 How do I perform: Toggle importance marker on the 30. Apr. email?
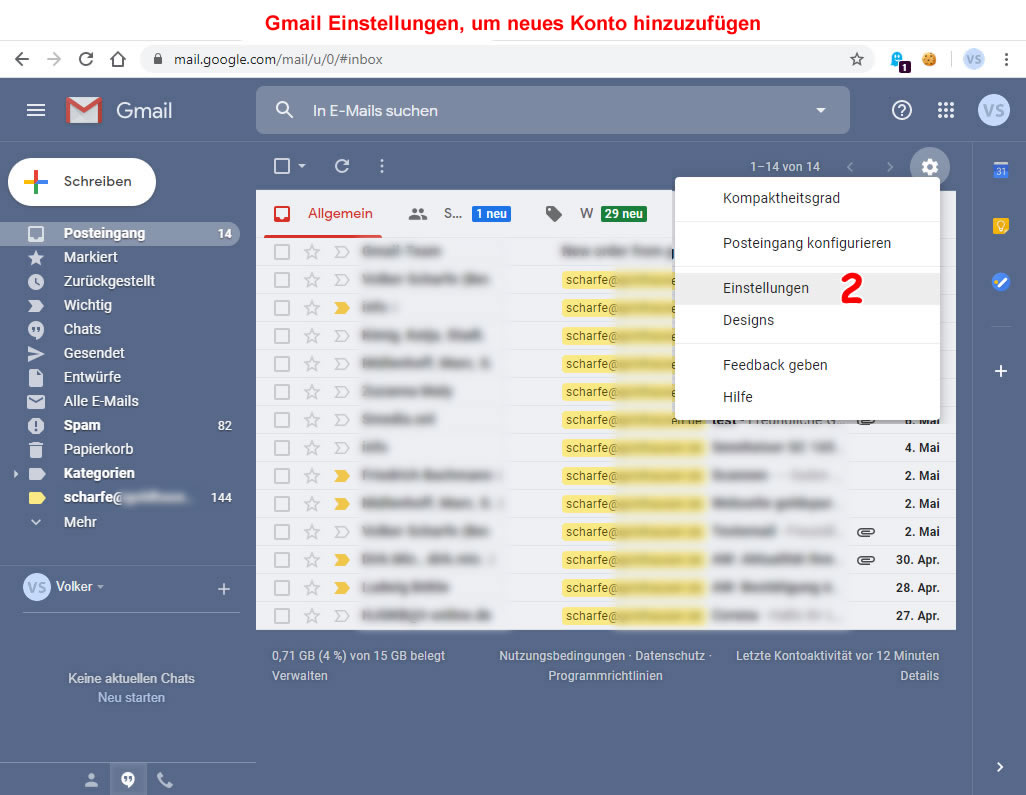(x=342, y=559)
